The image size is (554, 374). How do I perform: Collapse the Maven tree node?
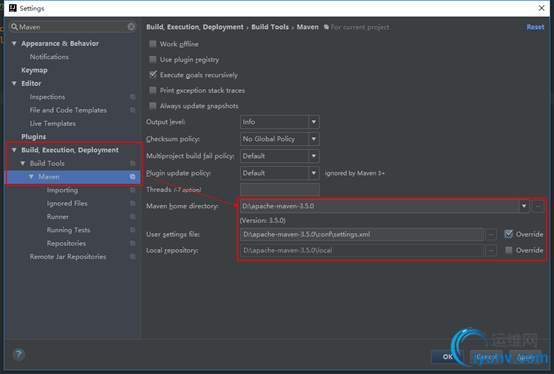[31, 177]
